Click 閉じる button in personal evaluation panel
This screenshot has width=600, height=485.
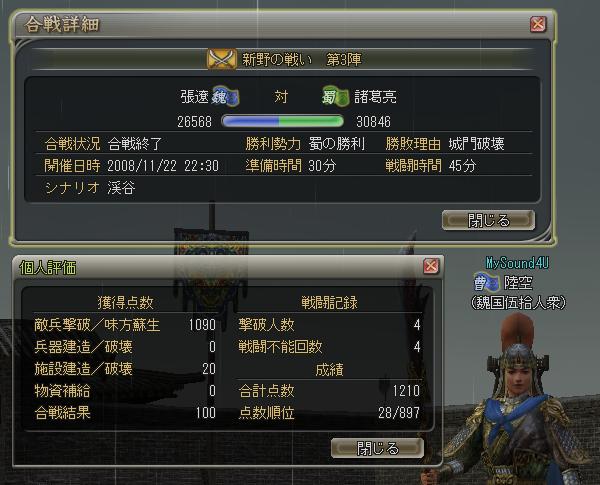pyautogui.click(x=377, y=448)
